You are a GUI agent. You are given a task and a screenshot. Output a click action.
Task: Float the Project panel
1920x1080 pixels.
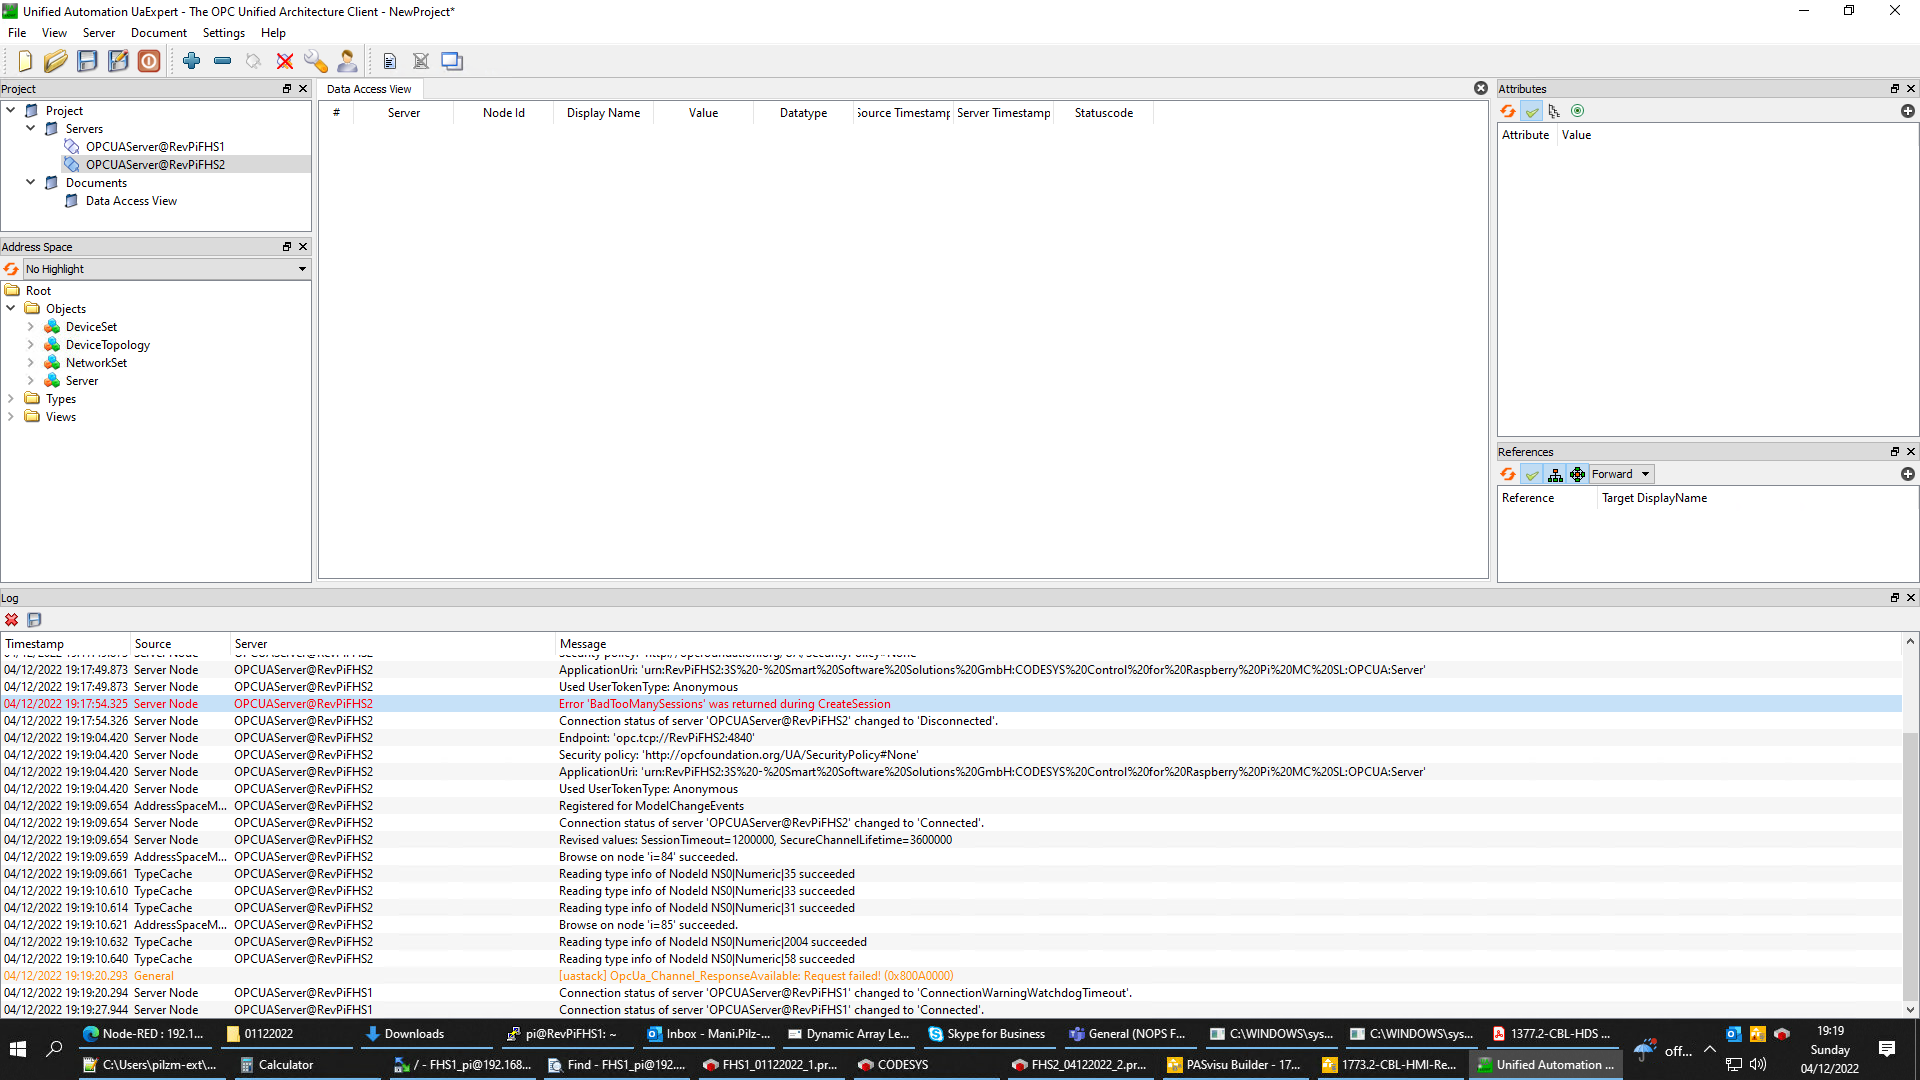(x=287, y=89)
